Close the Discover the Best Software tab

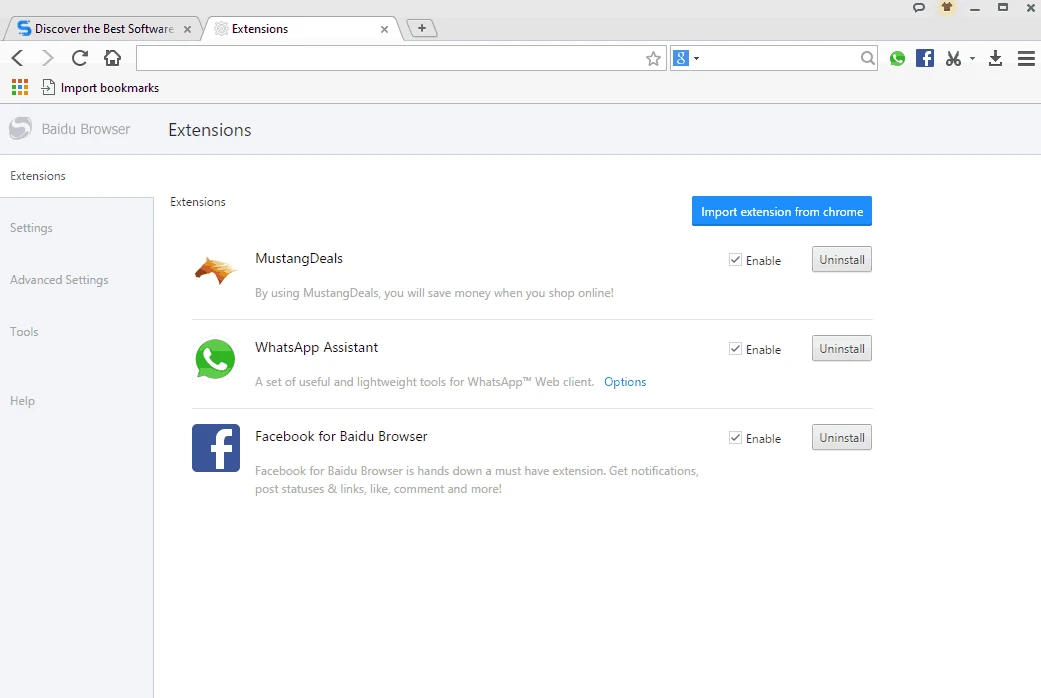click(x=187, y=29)
